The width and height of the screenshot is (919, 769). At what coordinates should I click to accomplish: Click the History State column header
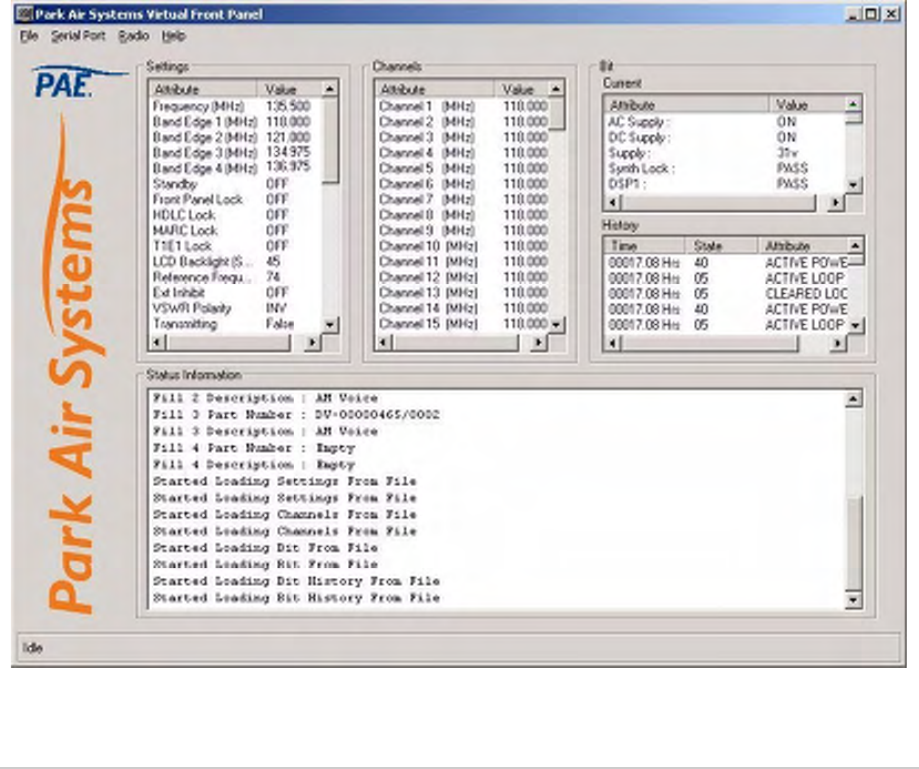(x=721, y=245)
